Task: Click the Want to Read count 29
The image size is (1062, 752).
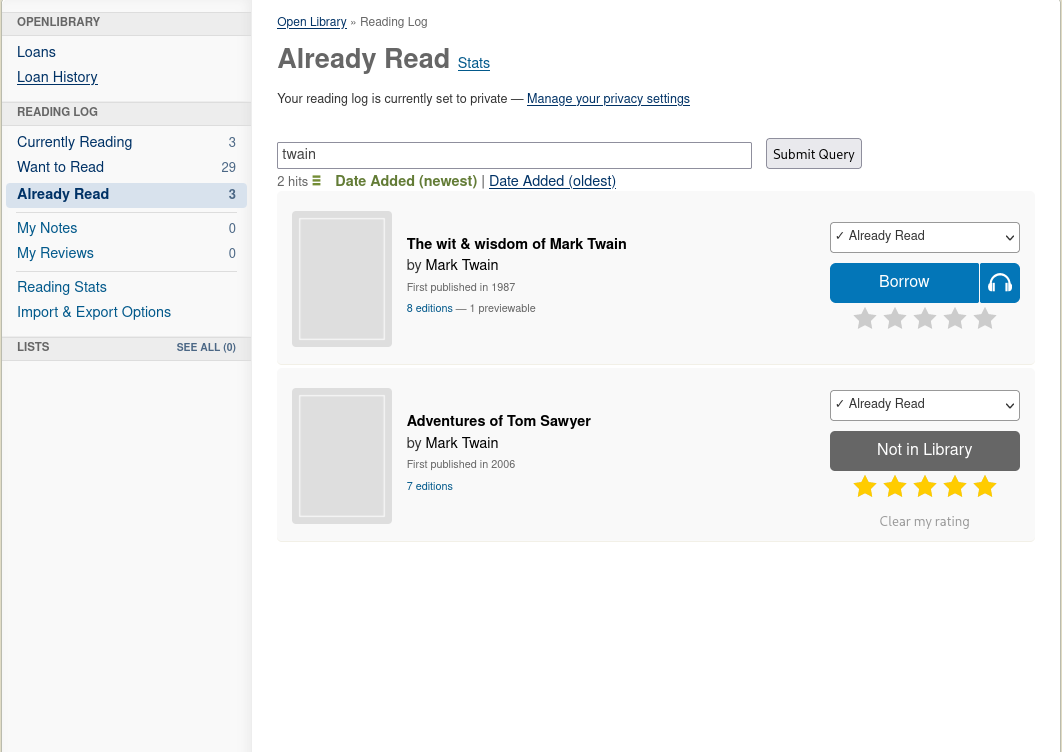Action: point(228,167)
